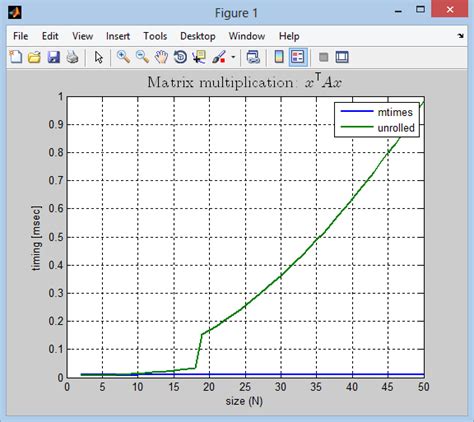Open the Edit menu

click(50, 36)
